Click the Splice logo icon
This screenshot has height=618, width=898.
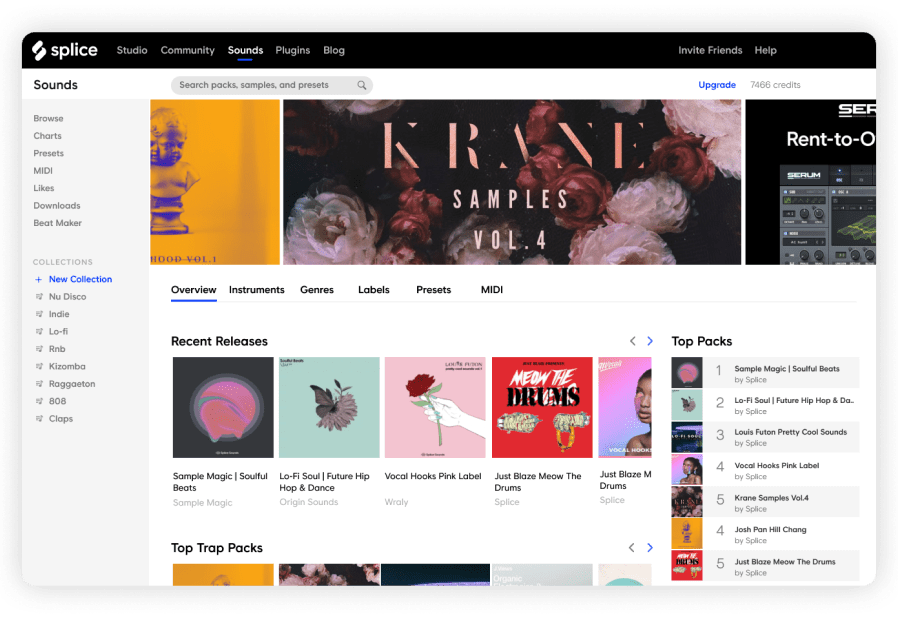point(39,50)
